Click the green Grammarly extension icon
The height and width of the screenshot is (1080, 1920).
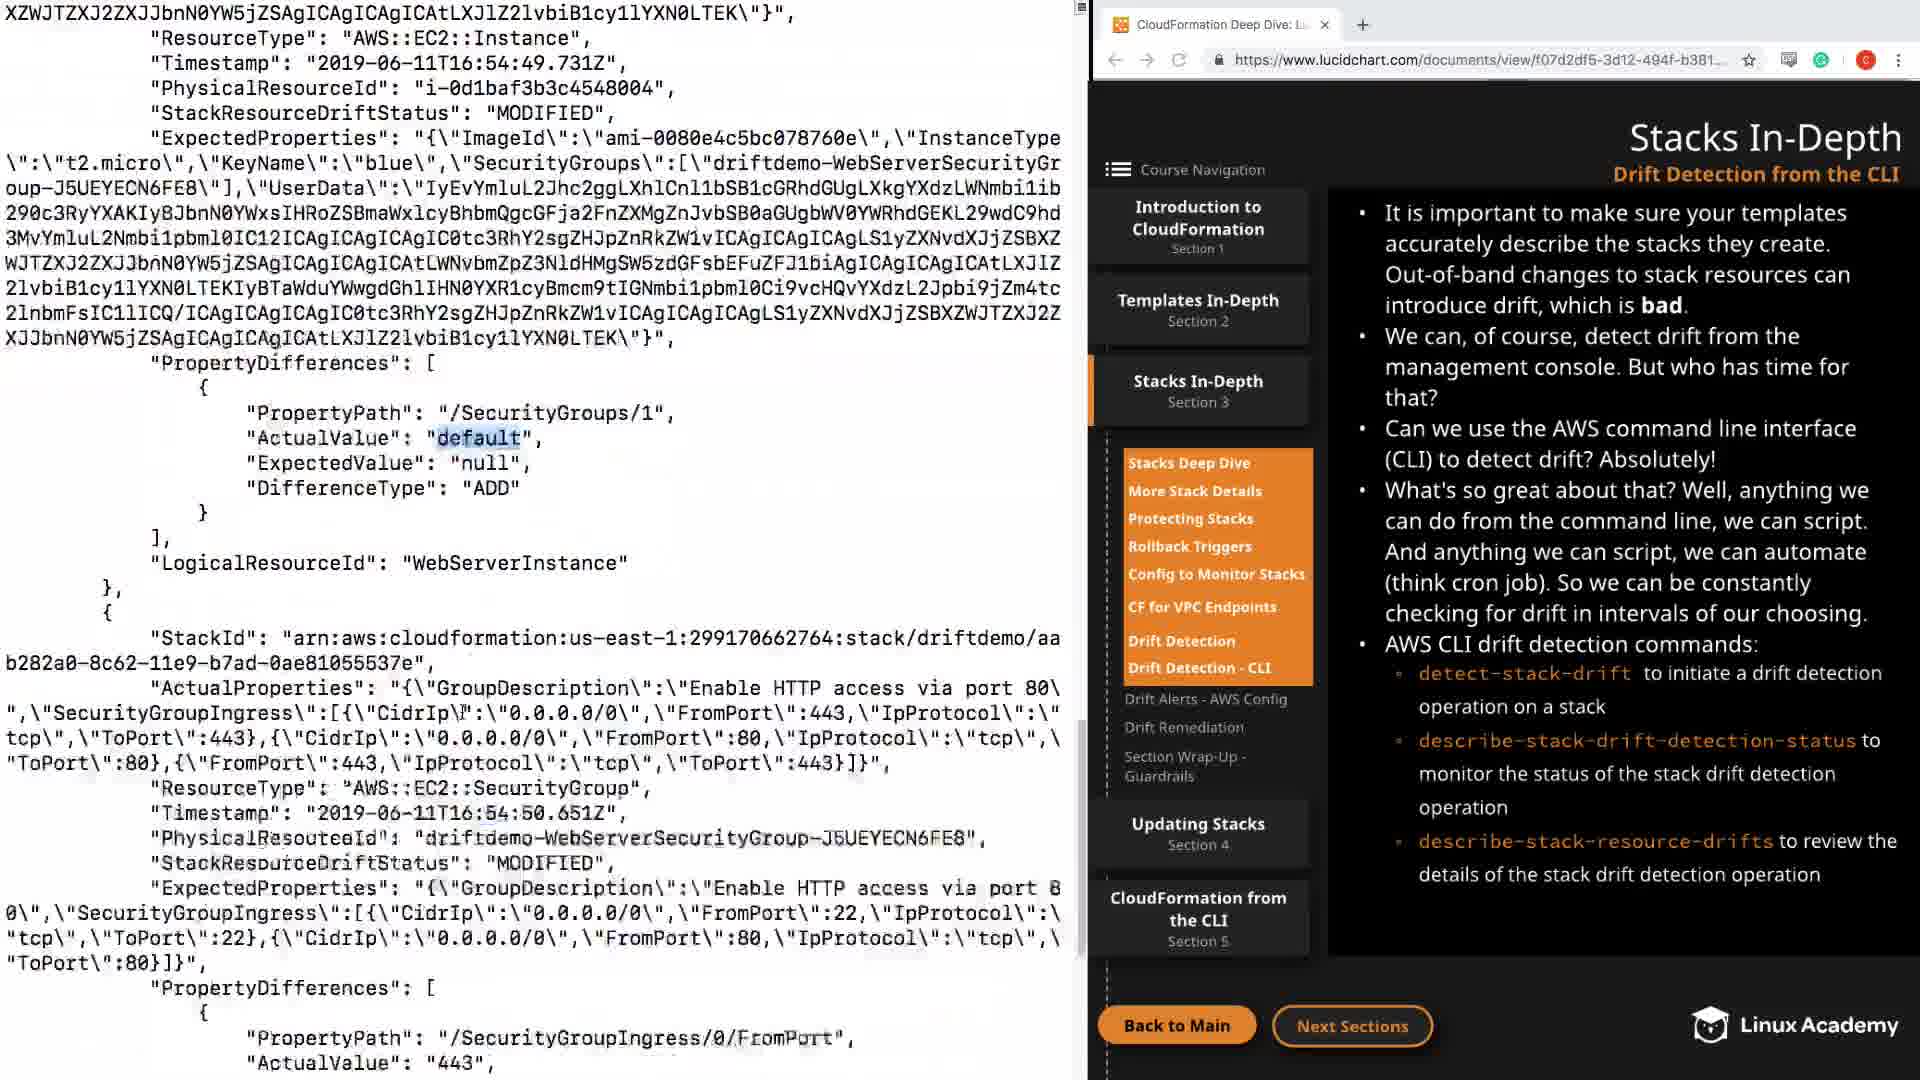[x=1821, y=60]
